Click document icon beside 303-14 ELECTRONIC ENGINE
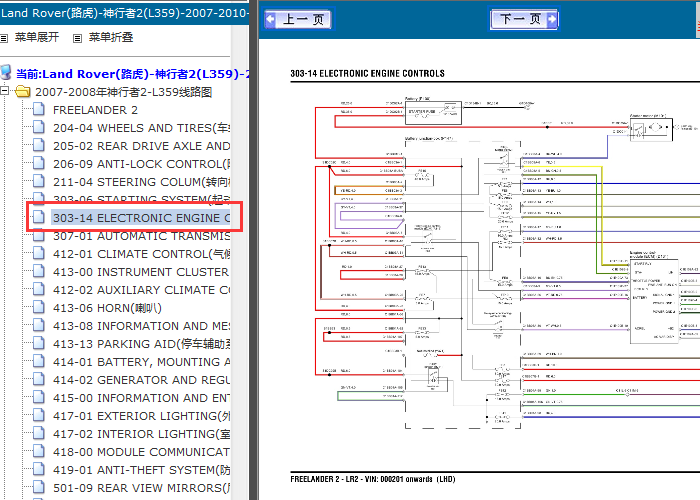 pos(39,217)
